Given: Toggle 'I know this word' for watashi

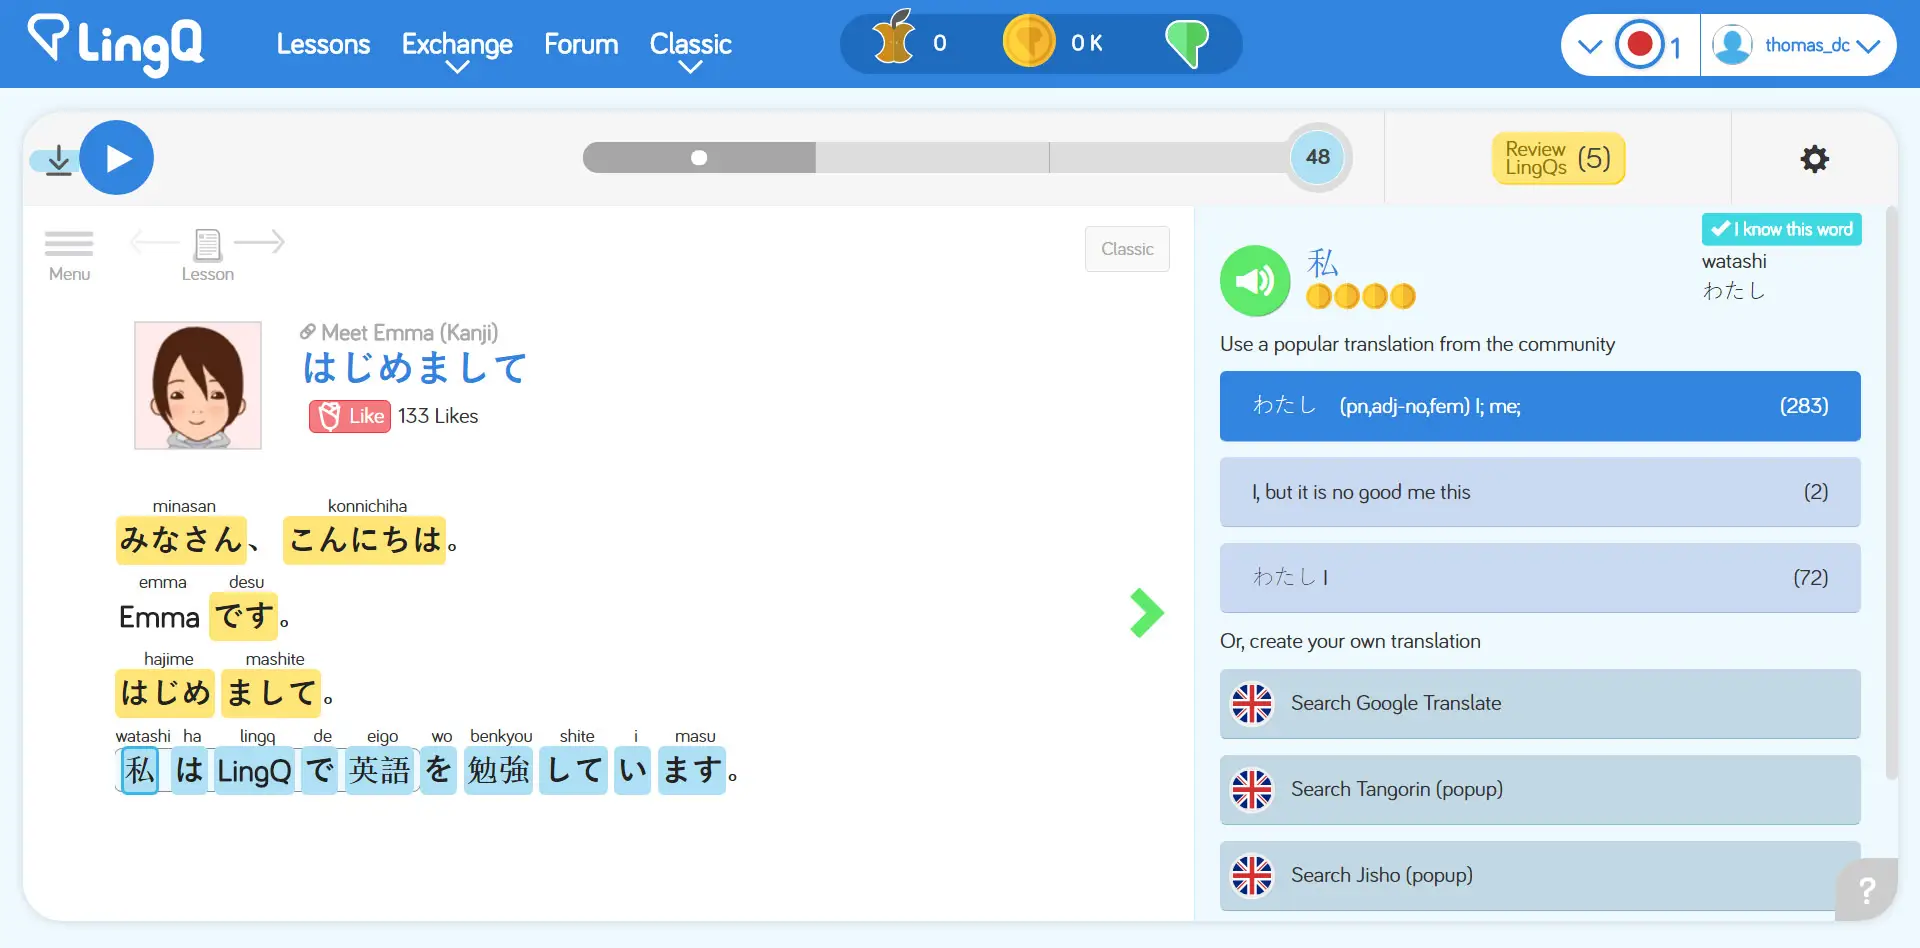Looking at the screenshot, I should click(1782, 229).
